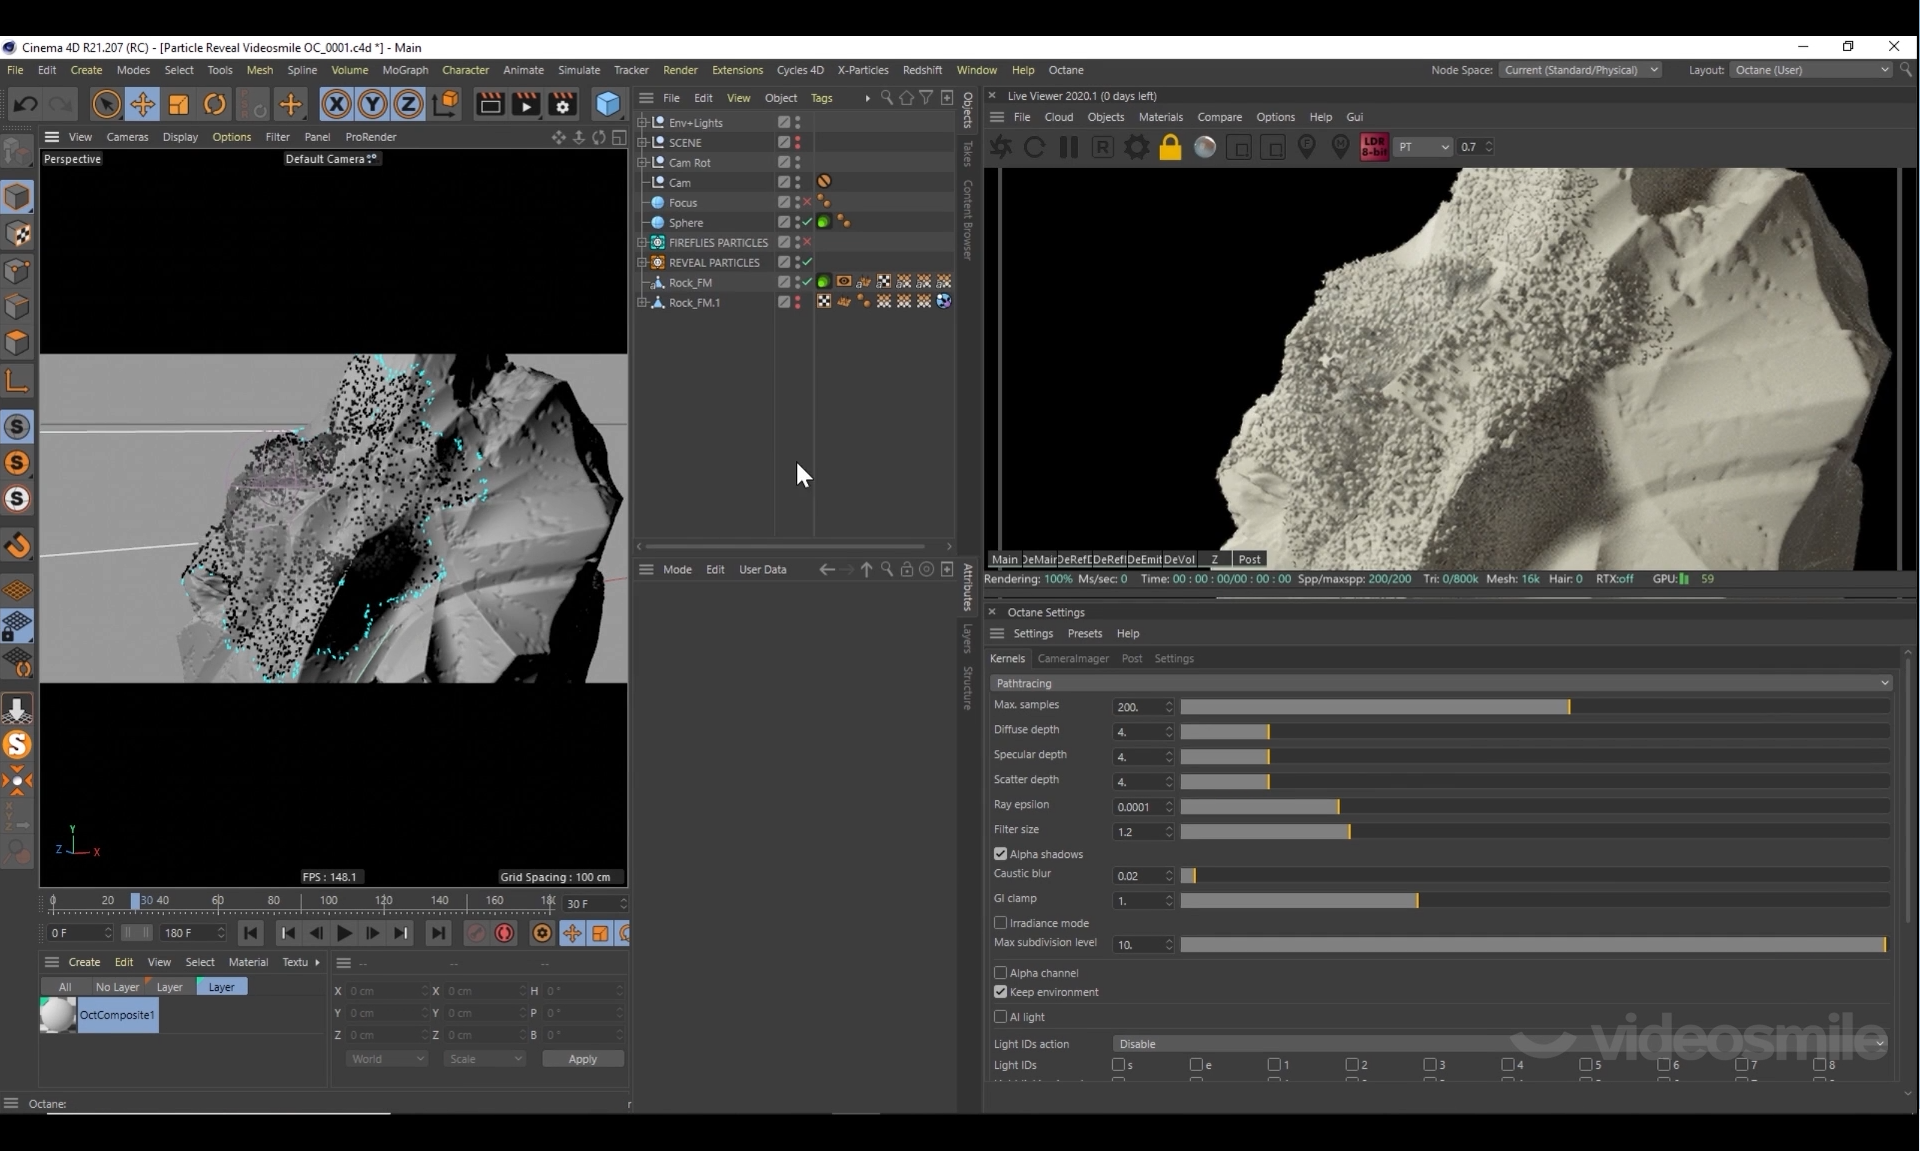Enable the Irradiance mode checkbox

1000,923
